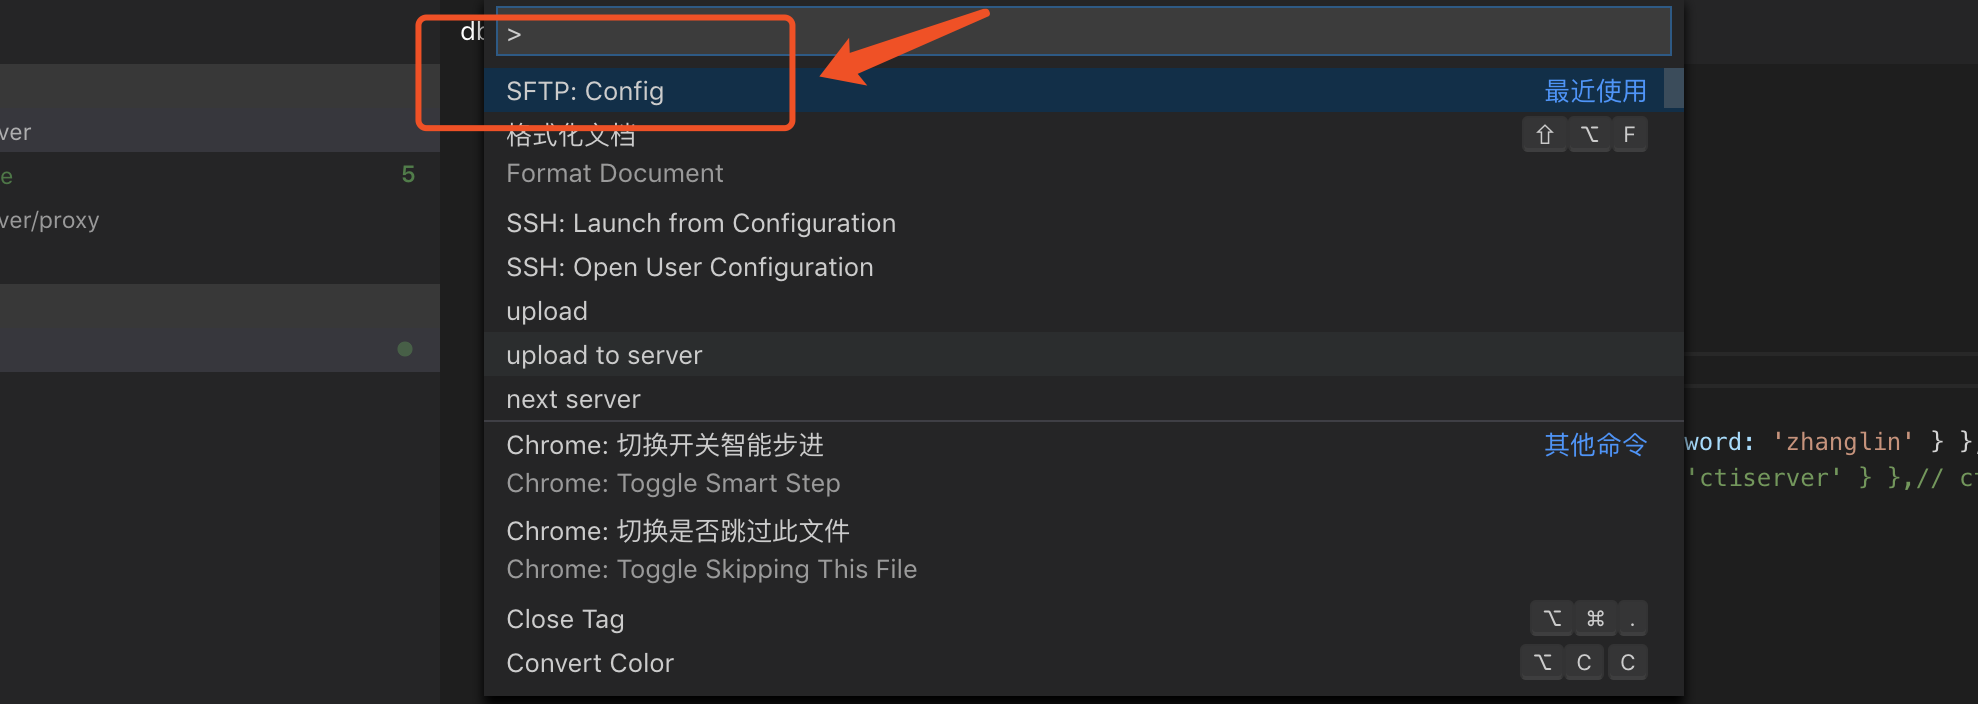Viewport: 1978px width, 704px height.
Task: Run the upload command
Action: [546, 310]
